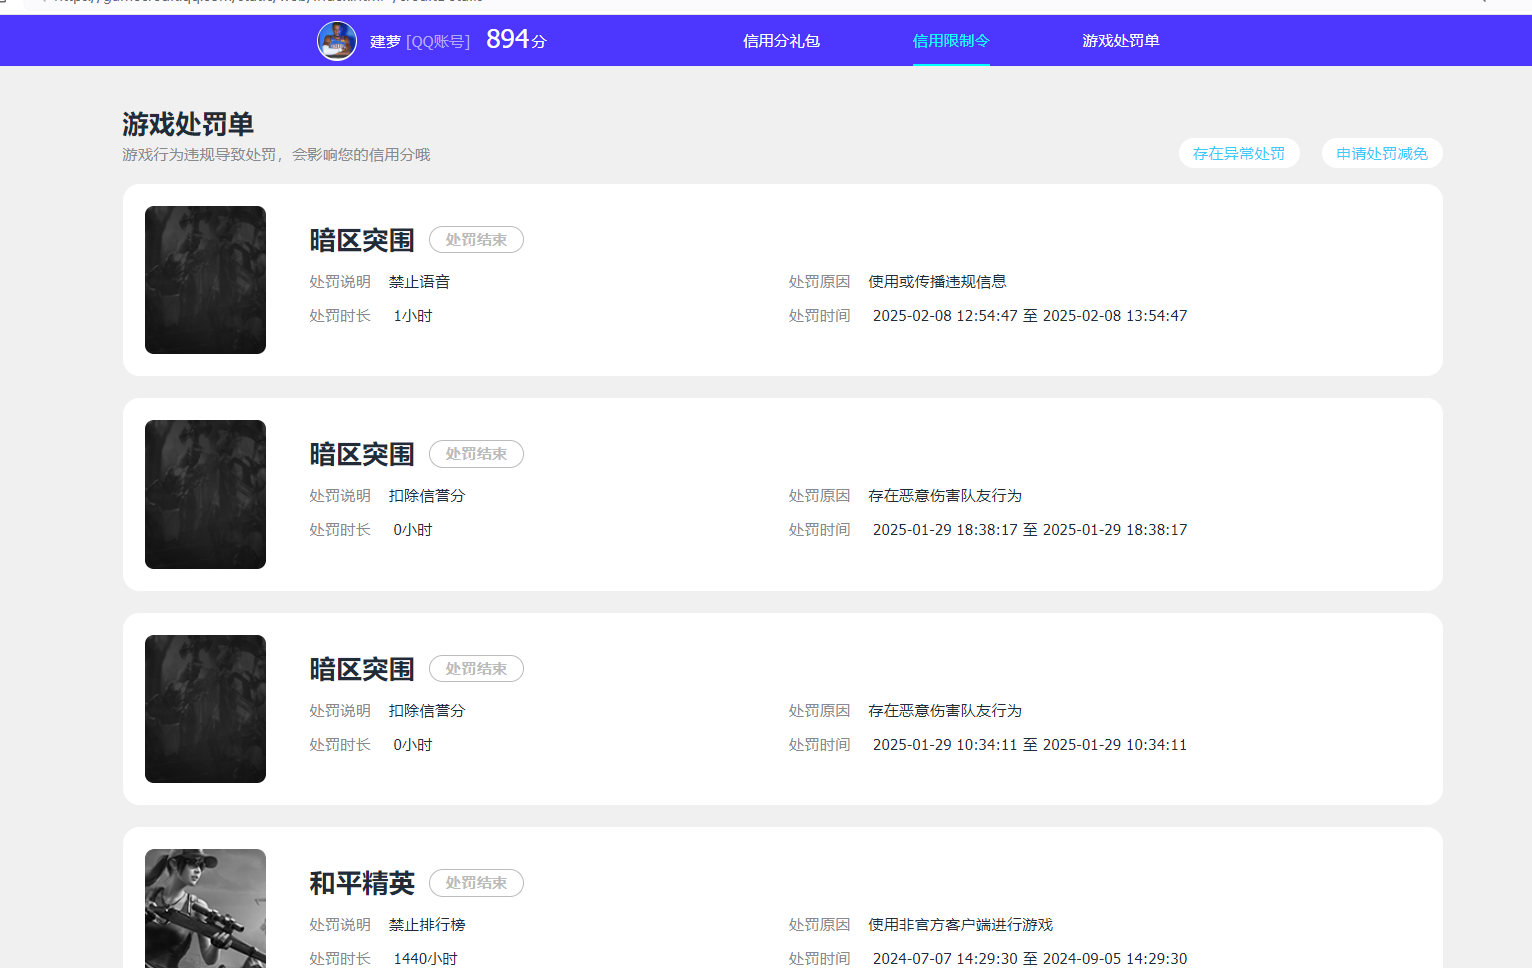The width and height of the screenshot is (1532, 968).
Task: Open thumbnail of the 禁止语音 penalty record
Action: click(205, 280)
